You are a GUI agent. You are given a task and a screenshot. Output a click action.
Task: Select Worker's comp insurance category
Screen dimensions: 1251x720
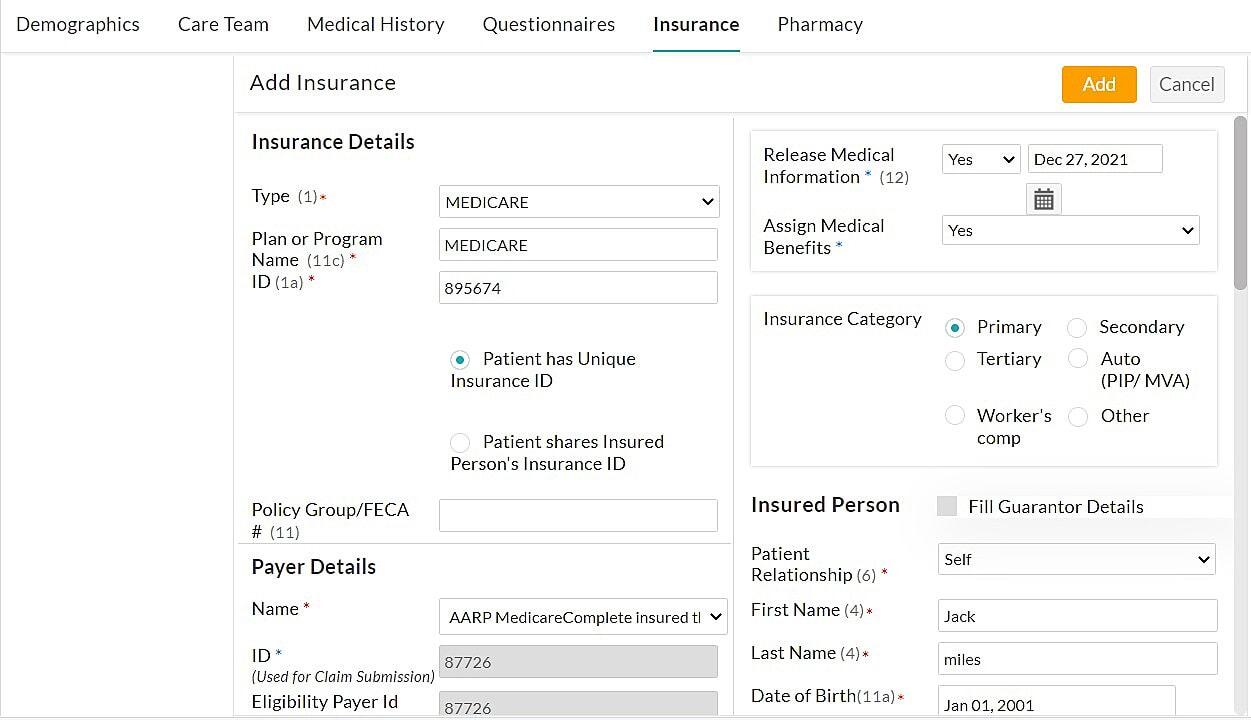click(x=955, y=415)
